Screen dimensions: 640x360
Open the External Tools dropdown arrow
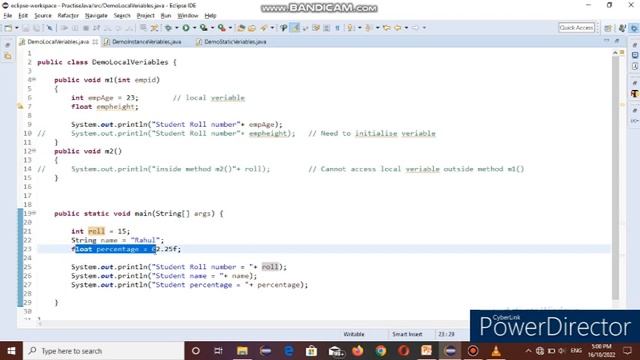(x=230, y=28)
